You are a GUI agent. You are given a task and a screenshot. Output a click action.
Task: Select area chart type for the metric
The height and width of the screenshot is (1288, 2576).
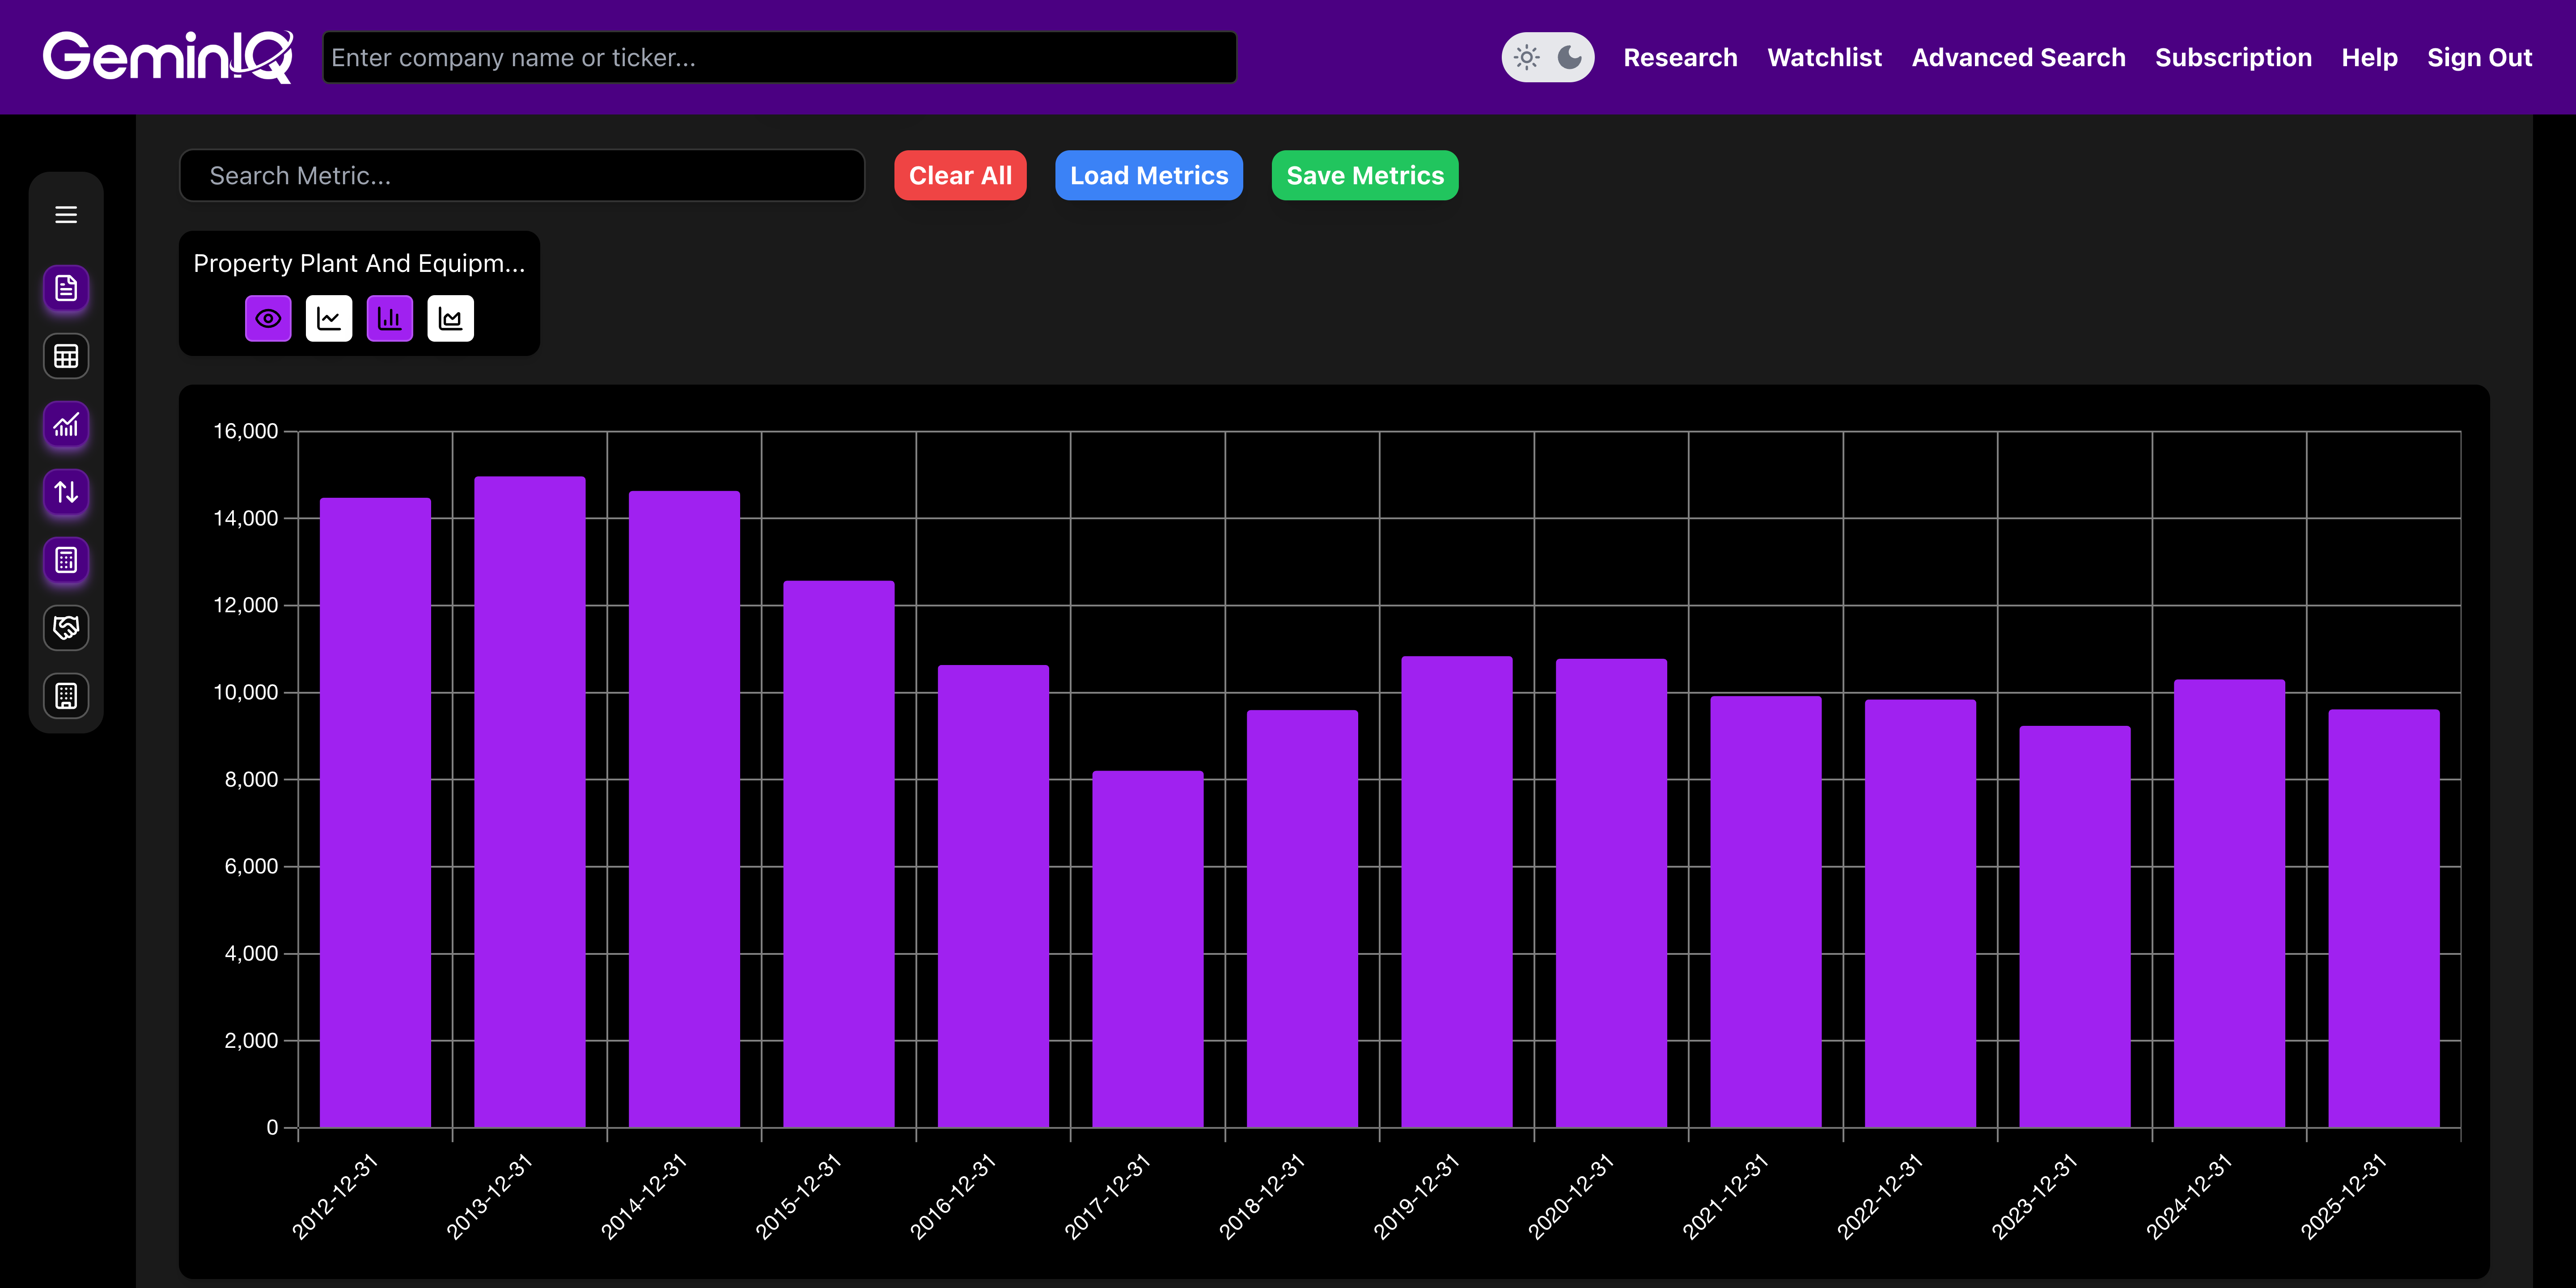click(x=450, y=319)
